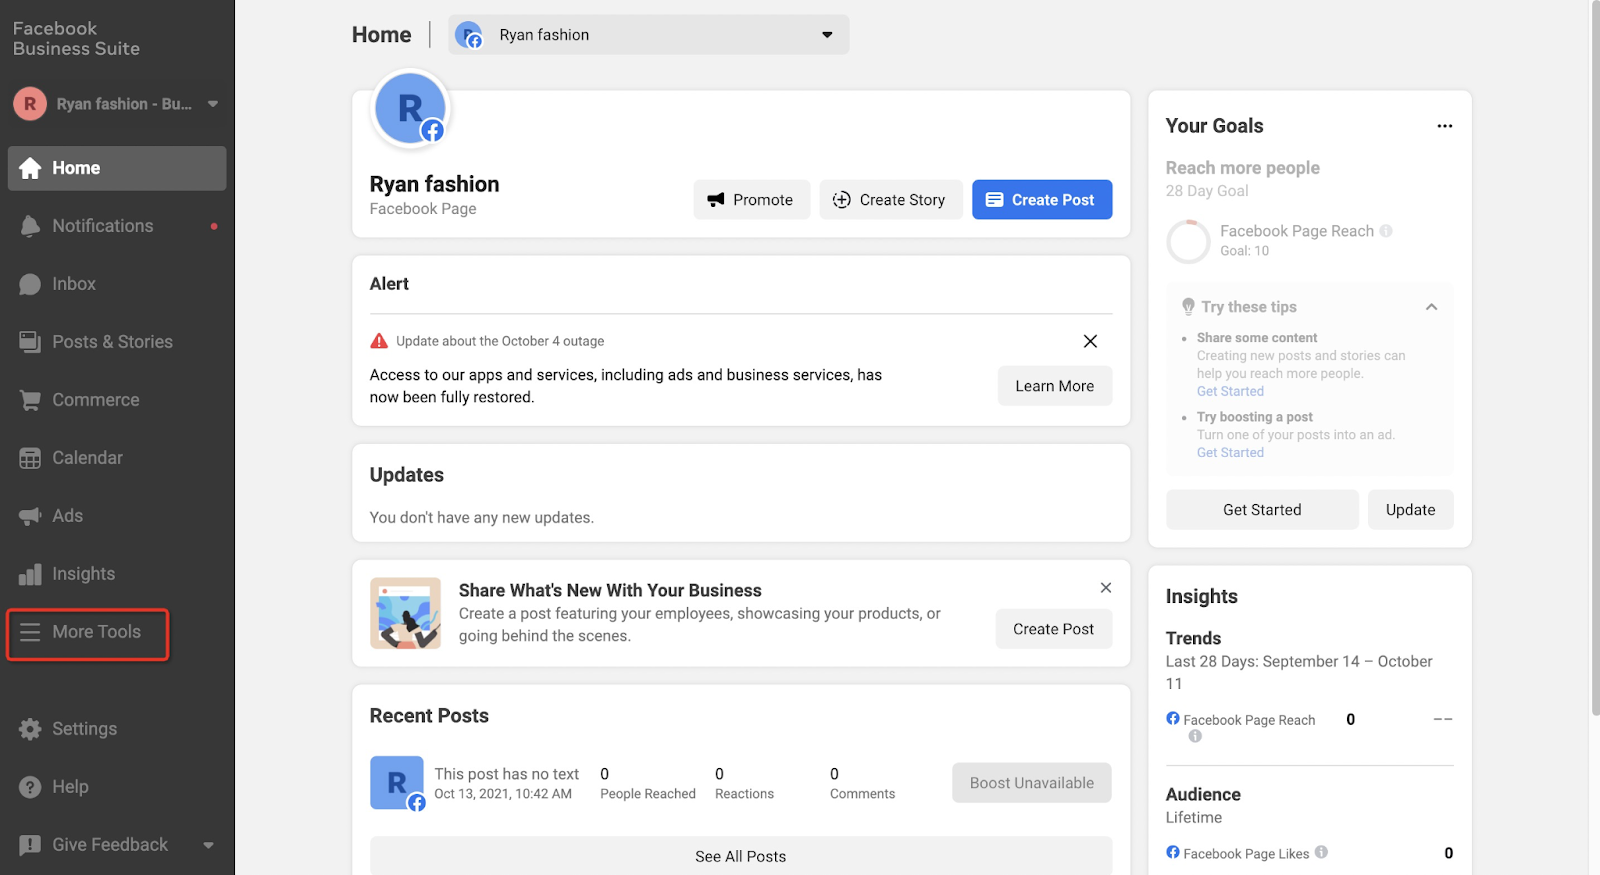Screen dimensions: 1600x875
Task: Open Settings in the sidebar
Action: tap(117, 729)
